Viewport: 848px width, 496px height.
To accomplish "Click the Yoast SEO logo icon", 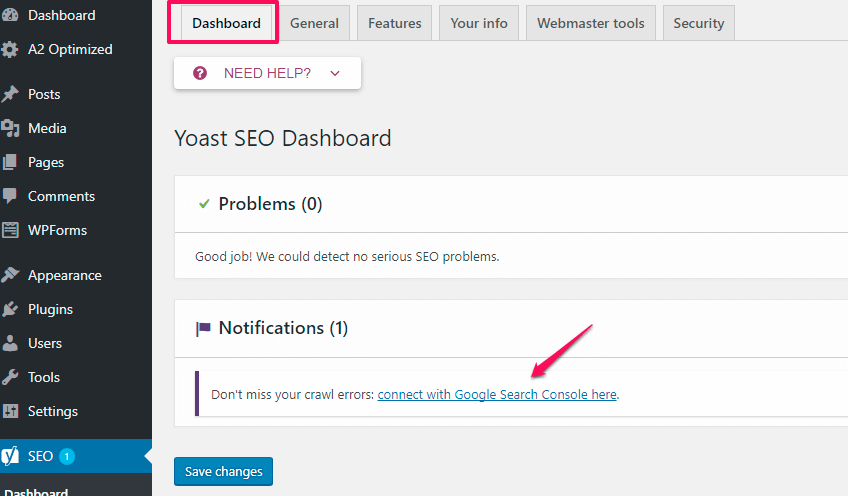I will [10, 456].
